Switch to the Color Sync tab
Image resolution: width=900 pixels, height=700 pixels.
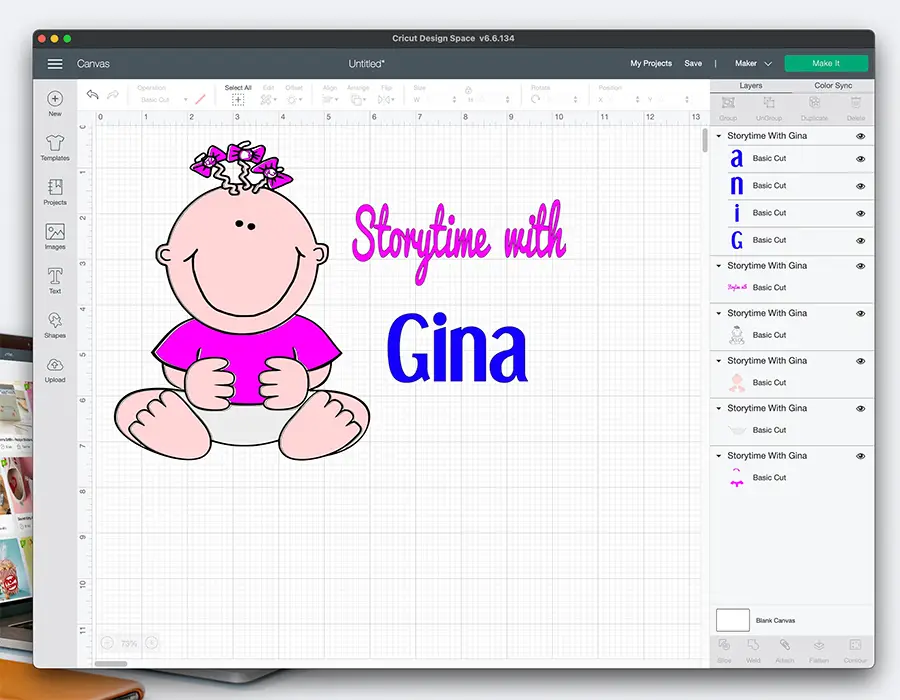833,85
